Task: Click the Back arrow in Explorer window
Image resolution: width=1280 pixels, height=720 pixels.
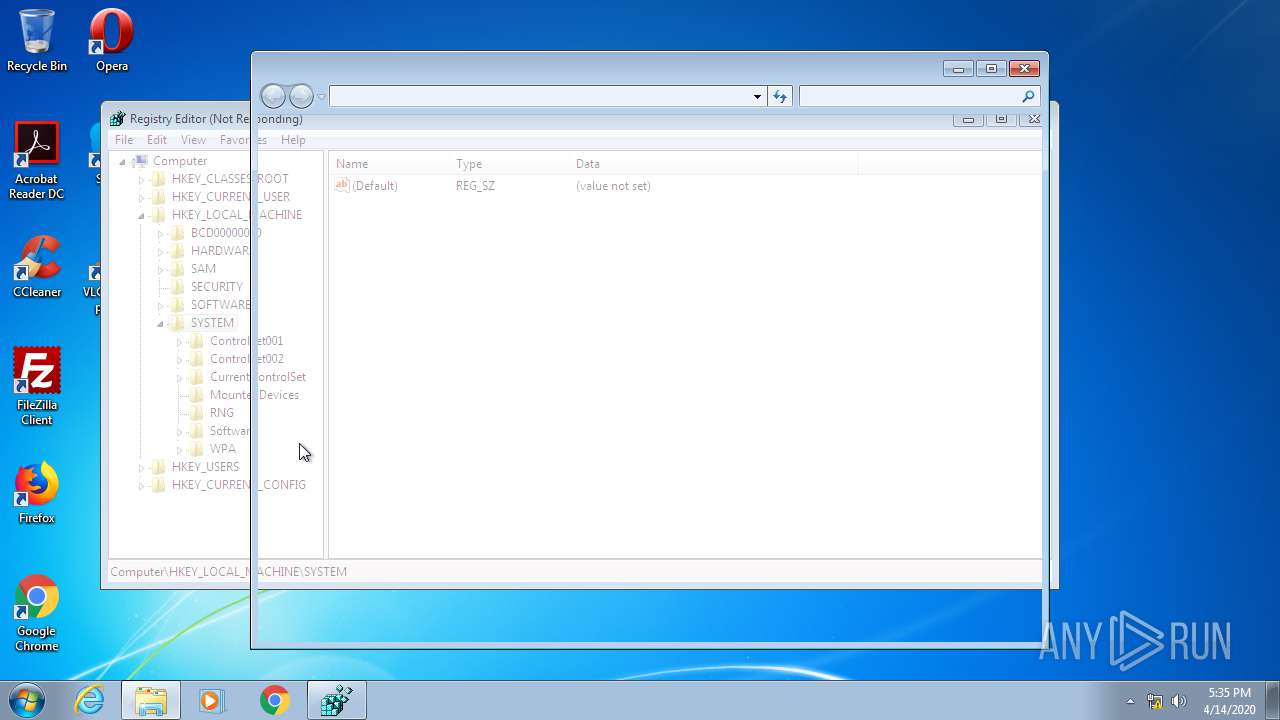Action: [x=273, y=96]
